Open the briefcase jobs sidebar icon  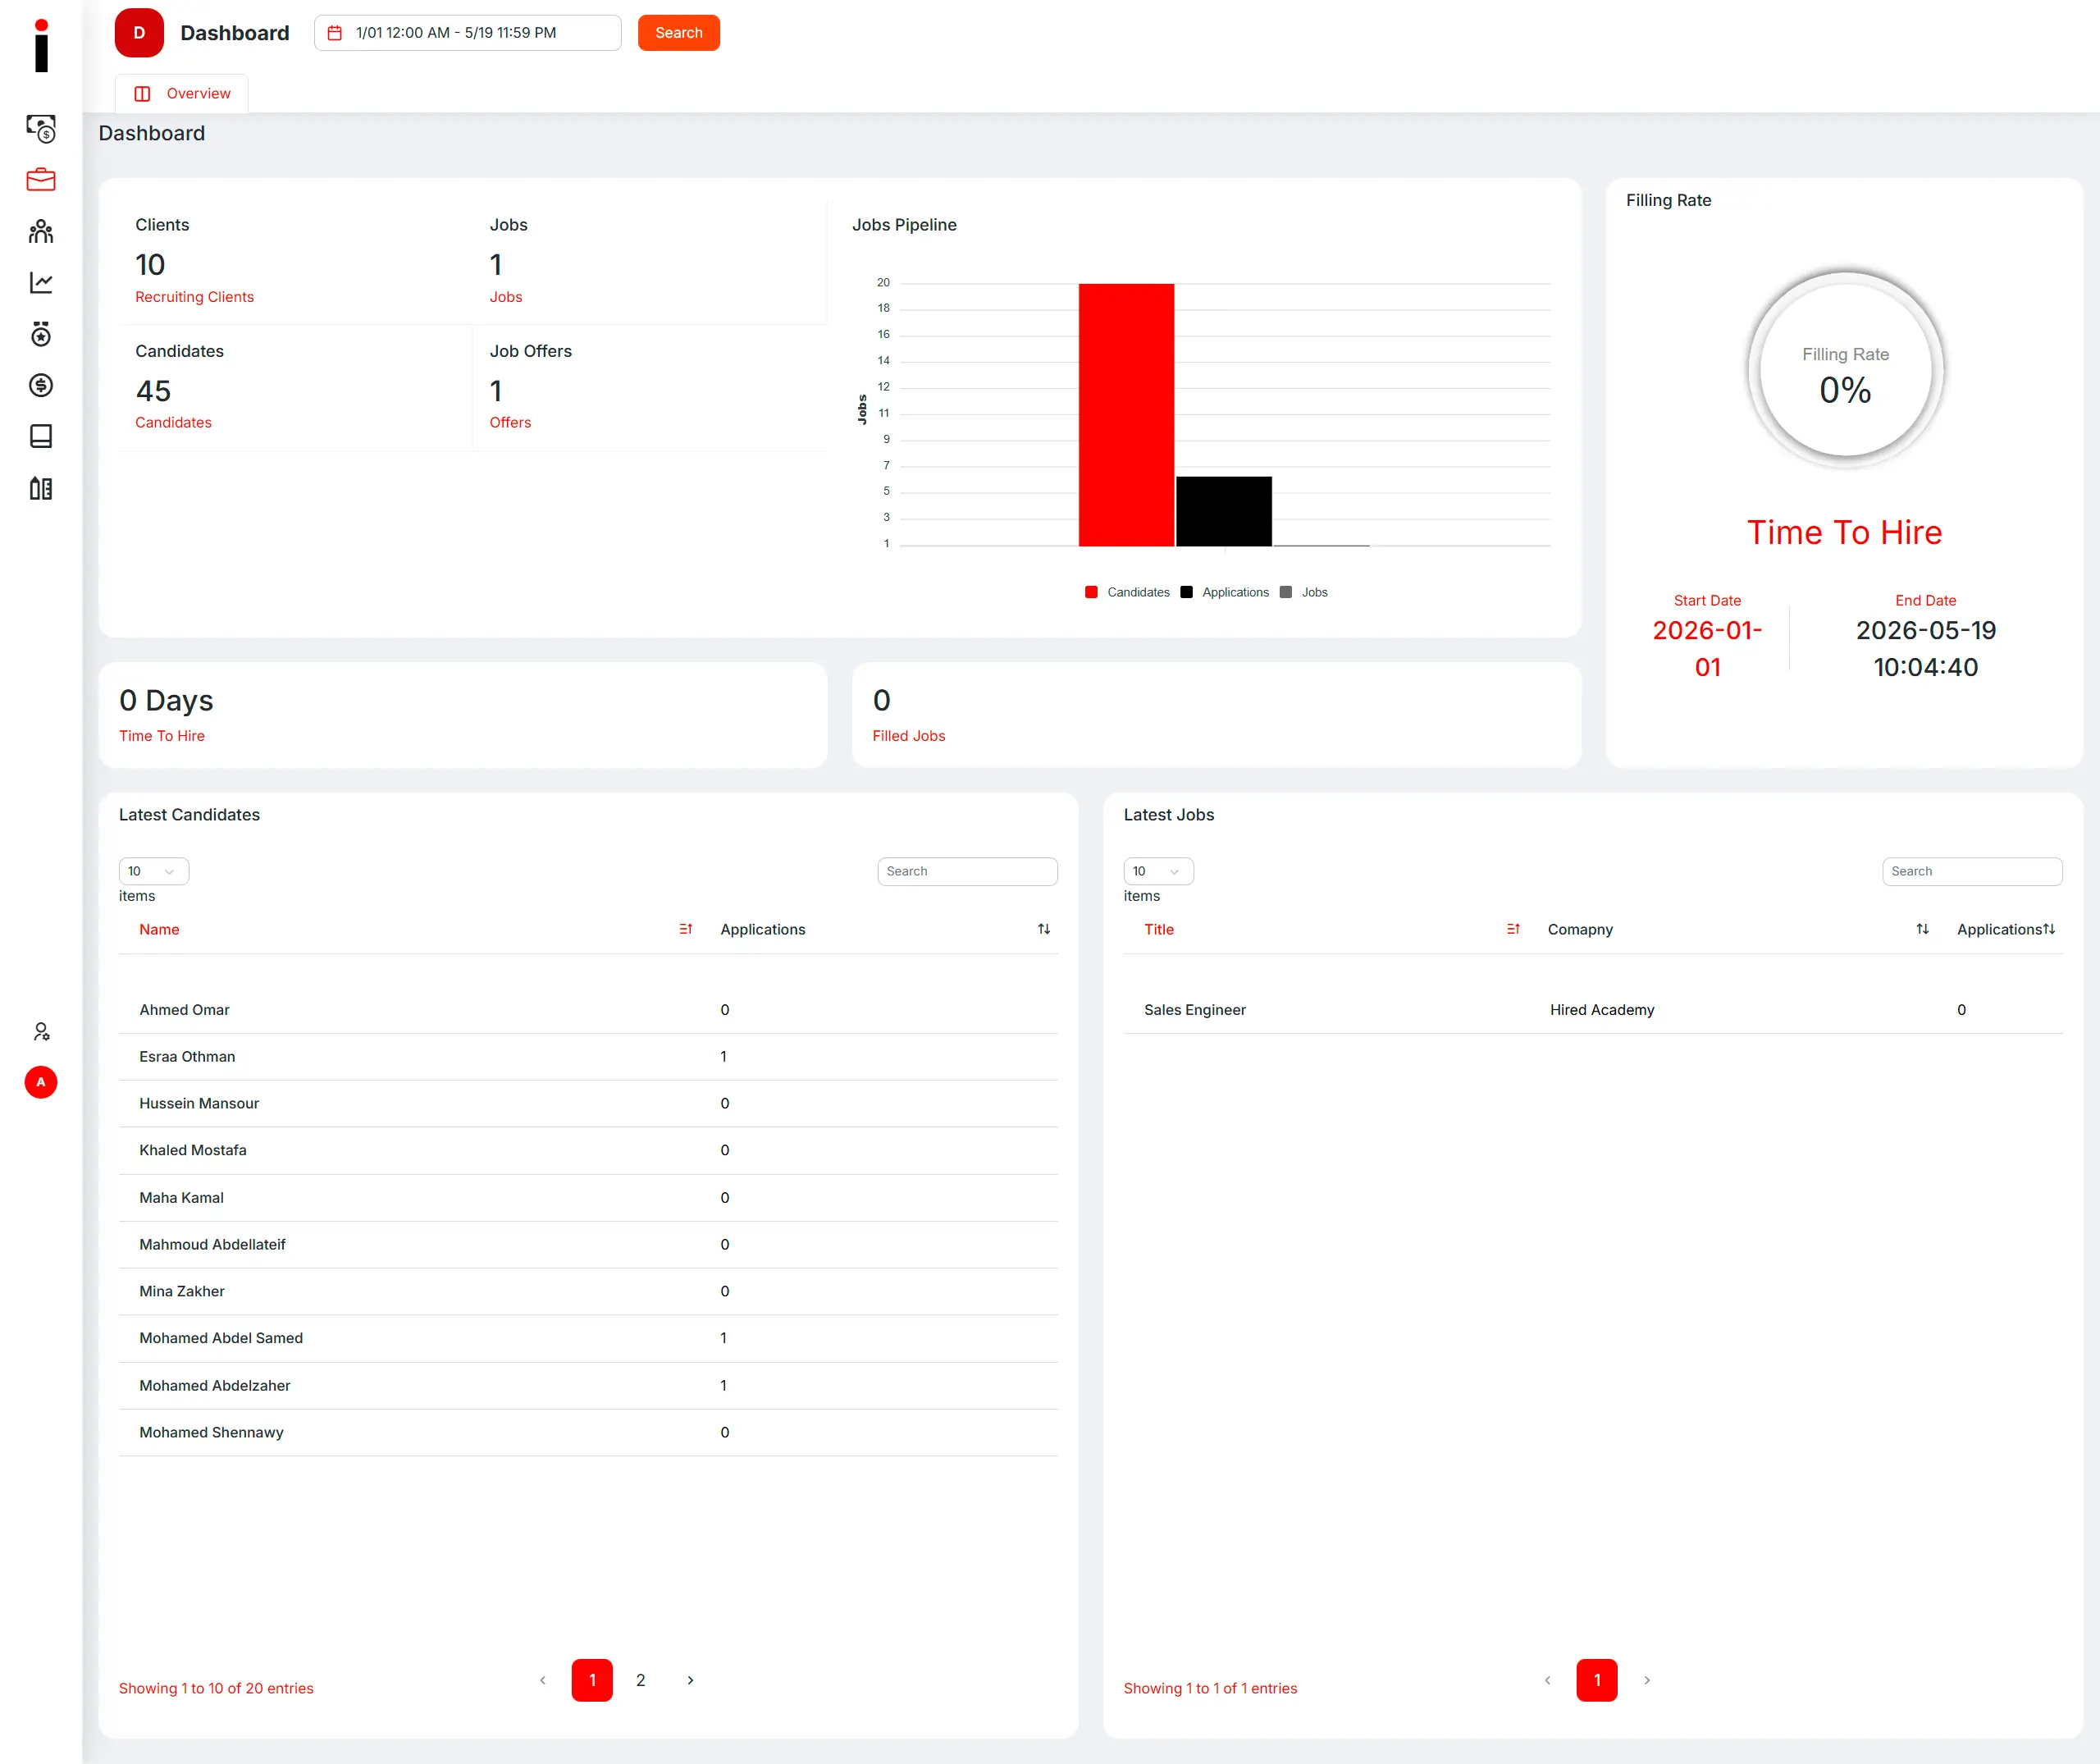[41, 180]
